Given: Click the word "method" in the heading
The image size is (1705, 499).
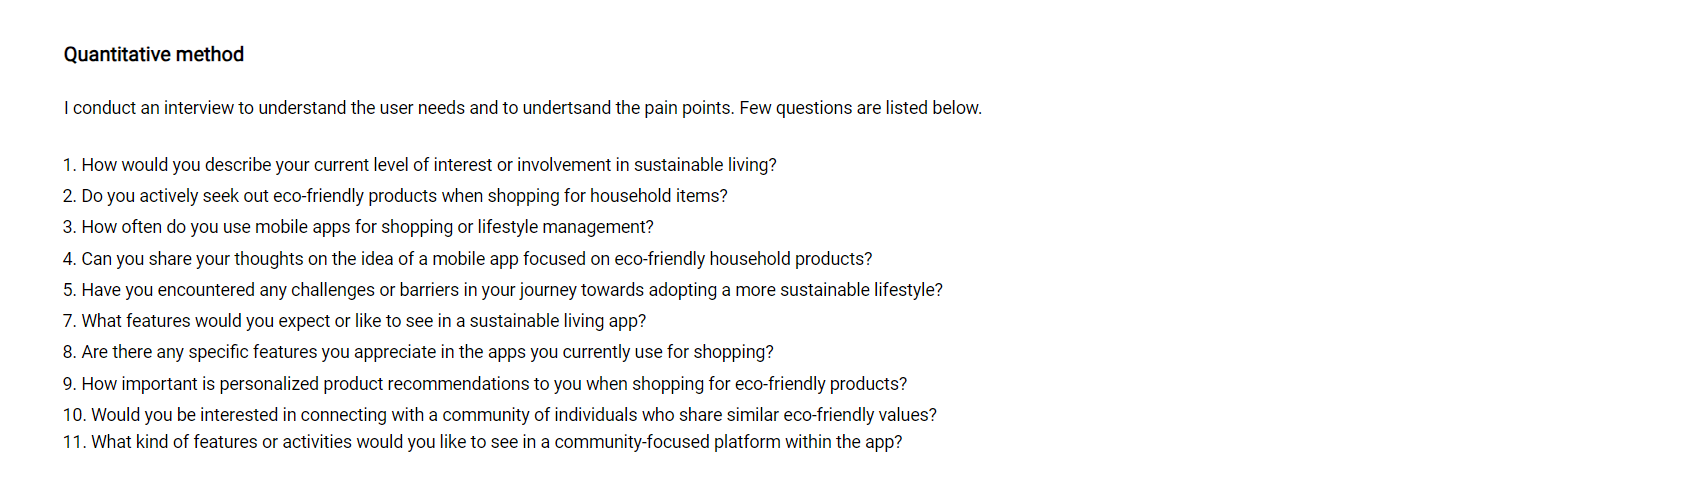Looking at the screenshot, I should [209, 55].
